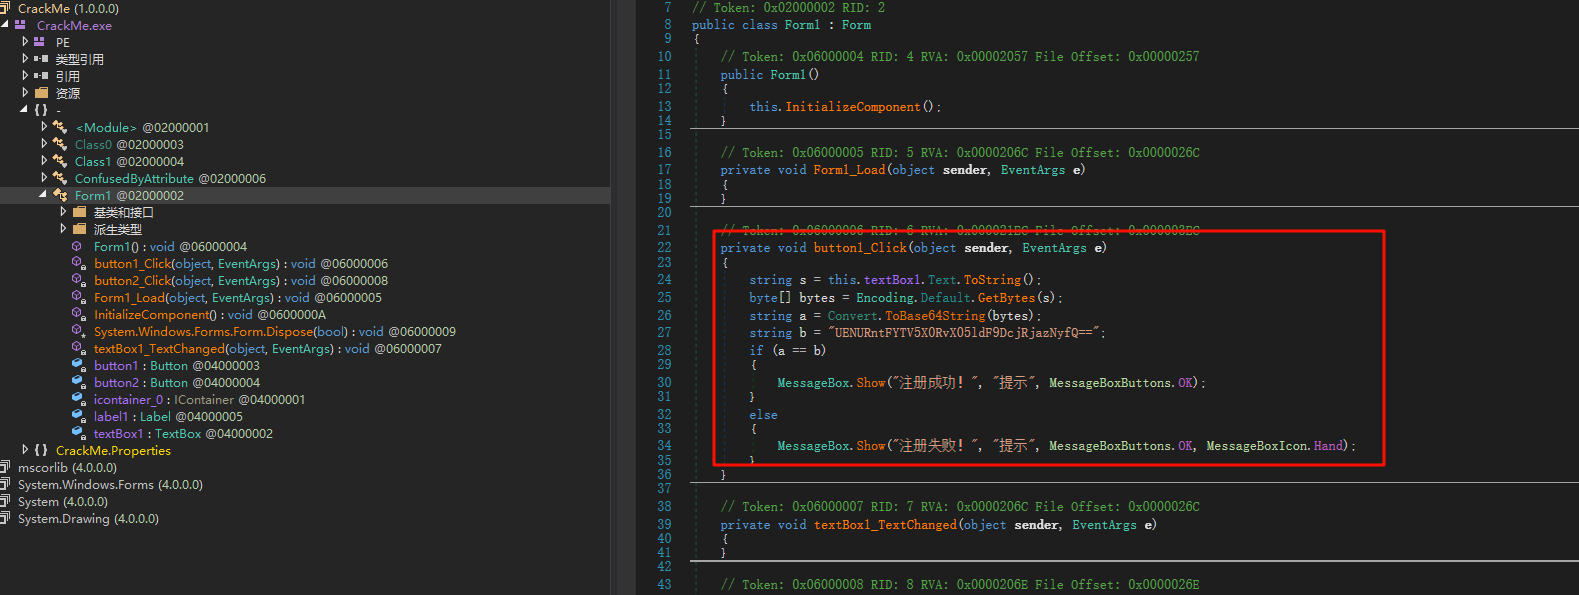Click the 类型引用 node icon
1579x595 pixels.
pos(41,59)
